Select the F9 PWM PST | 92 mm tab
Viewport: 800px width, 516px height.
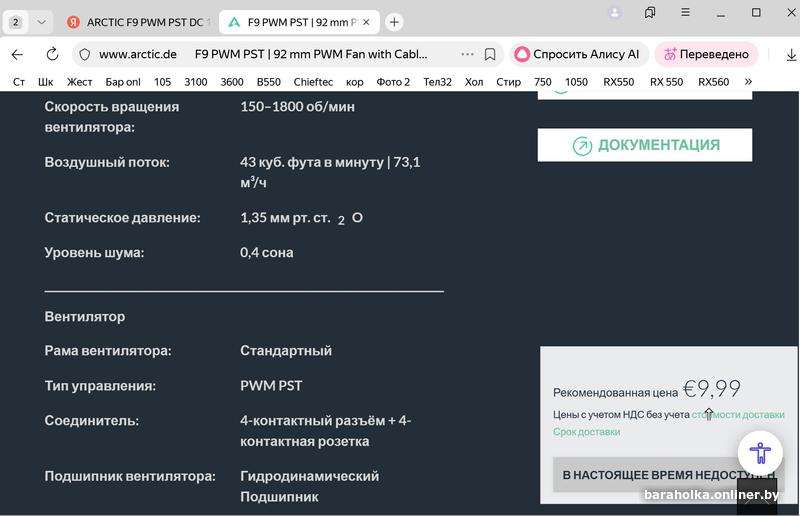click(x=299, y=22)
